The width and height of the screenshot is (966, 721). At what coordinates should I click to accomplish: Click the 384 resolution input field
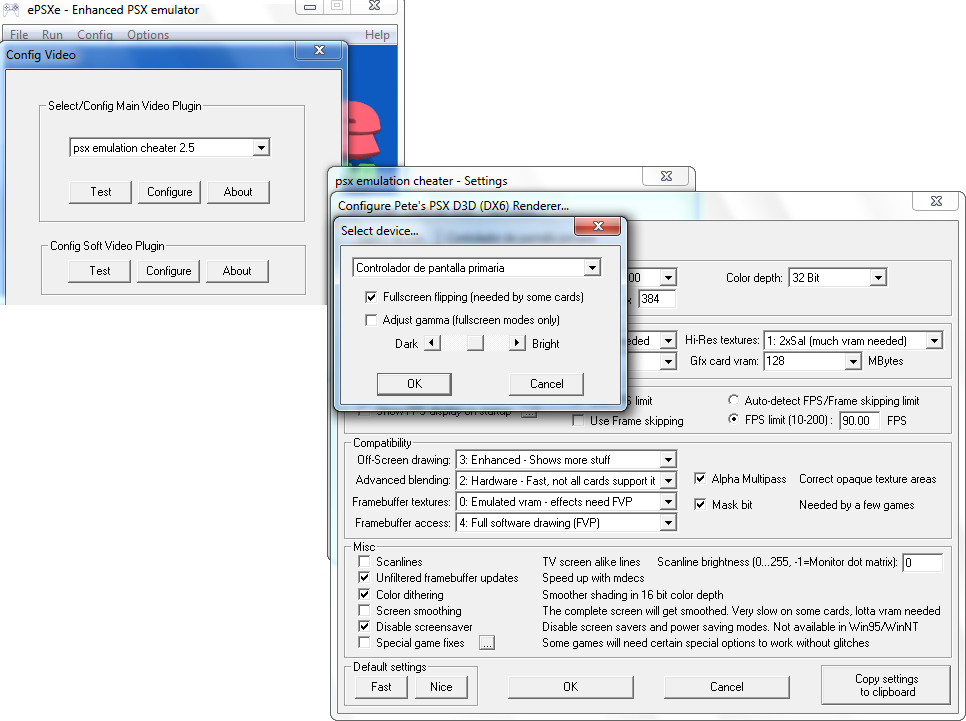[657, 299]
